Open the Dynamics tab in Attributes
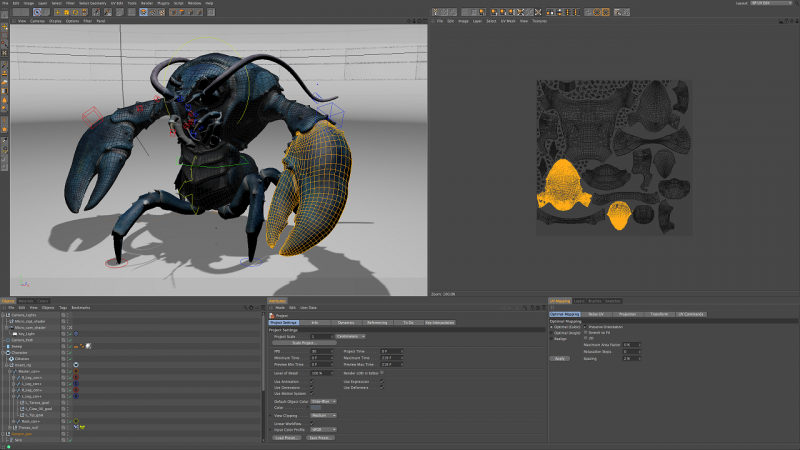The height and width of the screenshot is (450, 800). 345,323
